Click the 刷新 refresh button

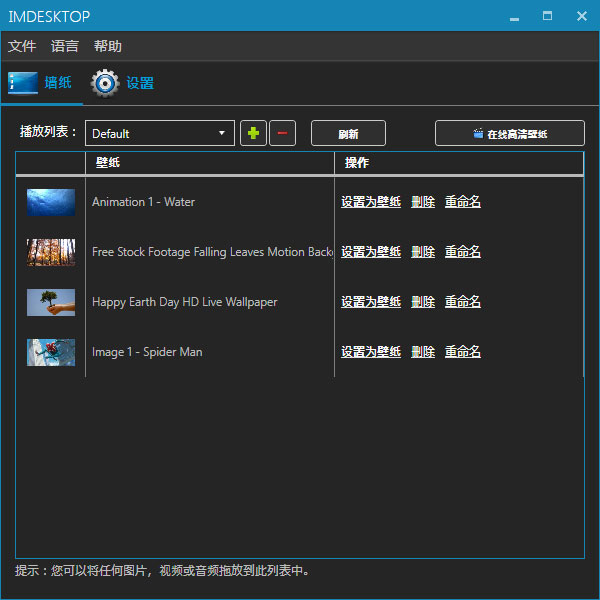[x=348, y=133]
